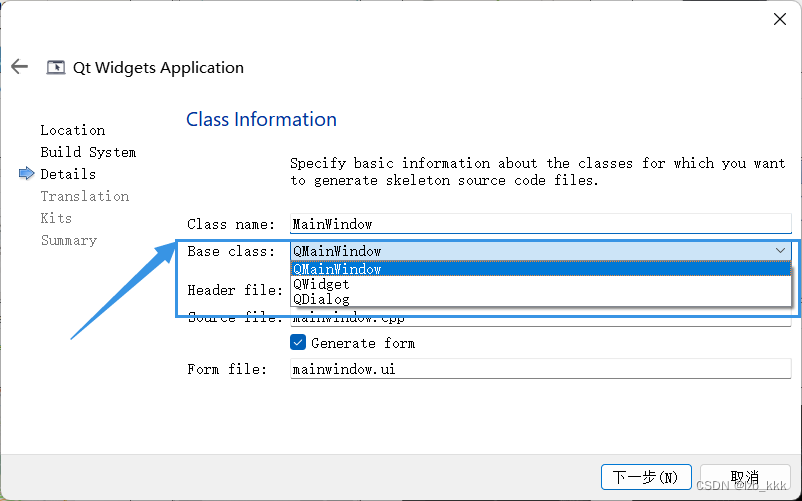
Task: Select QMainWindow from the dropdown list
Action: [541, 269]
